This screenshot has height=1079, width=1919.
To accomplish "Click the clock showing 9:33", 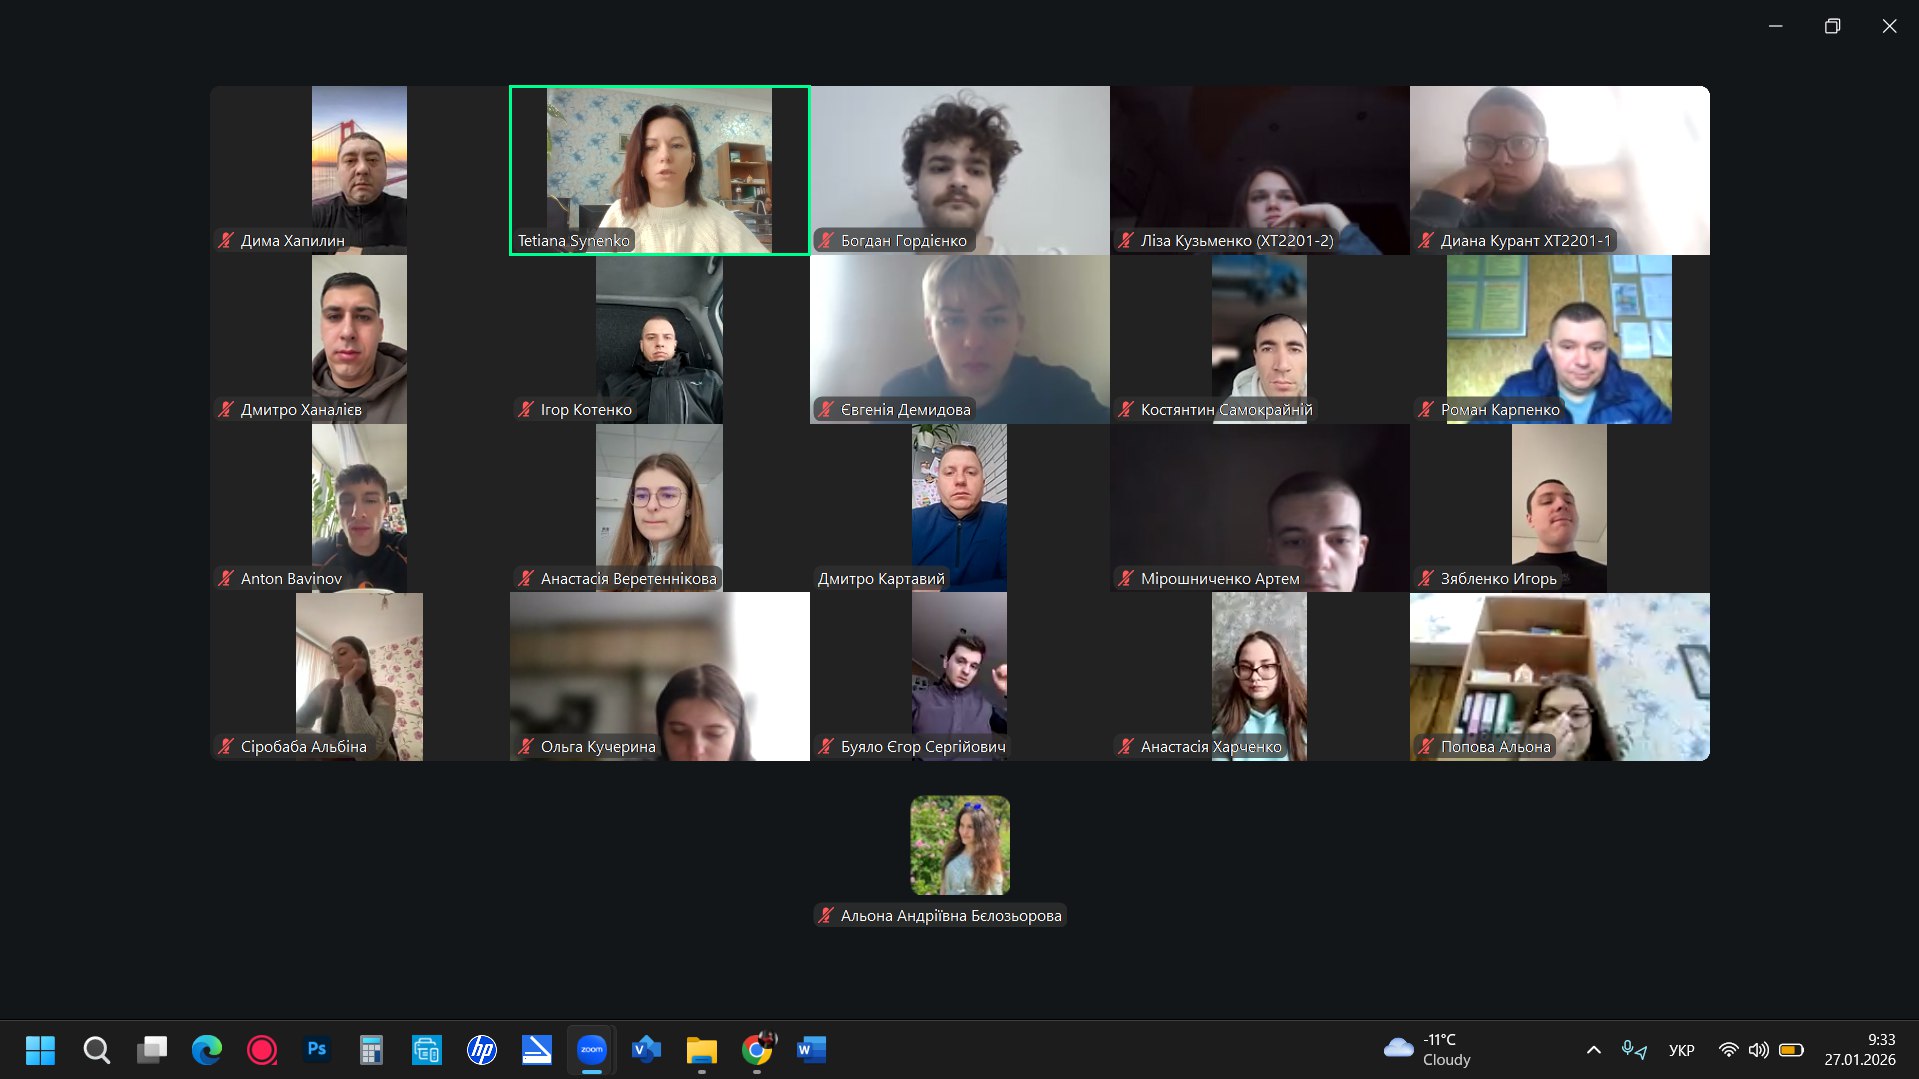I will pos(1859,1049).
